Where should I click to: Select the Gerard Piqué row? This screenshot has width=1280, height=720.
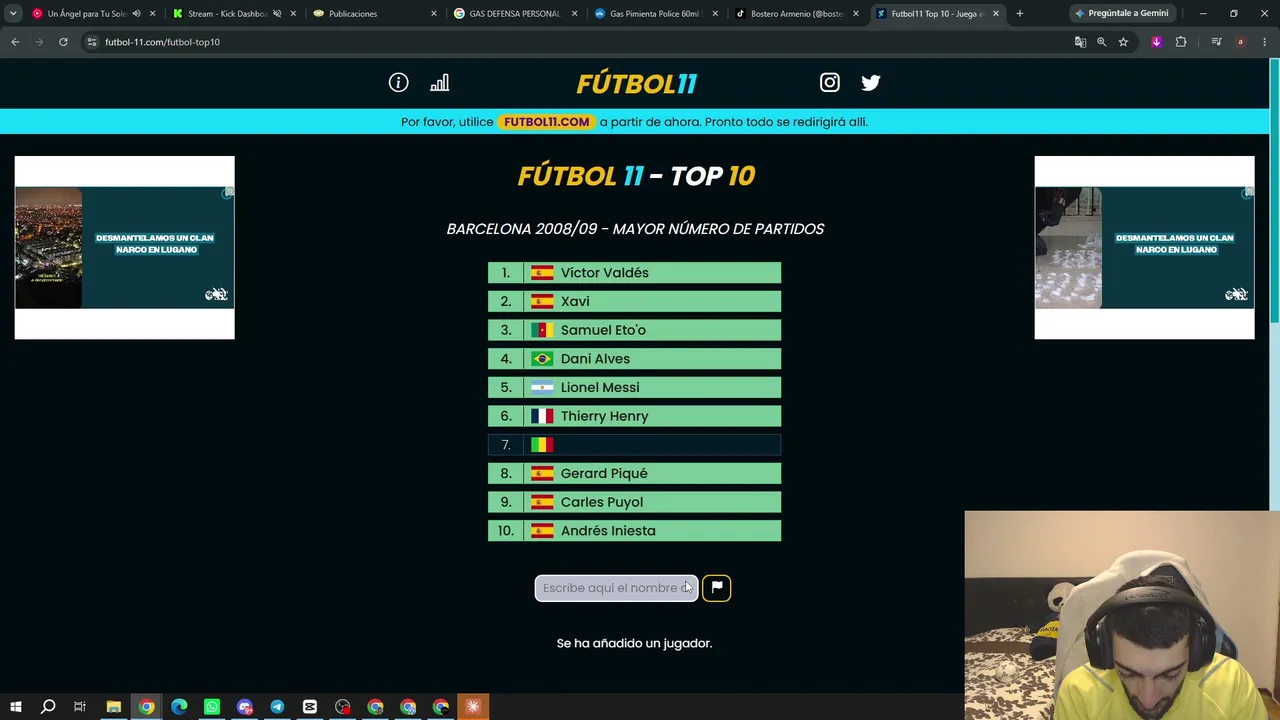[634, 473]
